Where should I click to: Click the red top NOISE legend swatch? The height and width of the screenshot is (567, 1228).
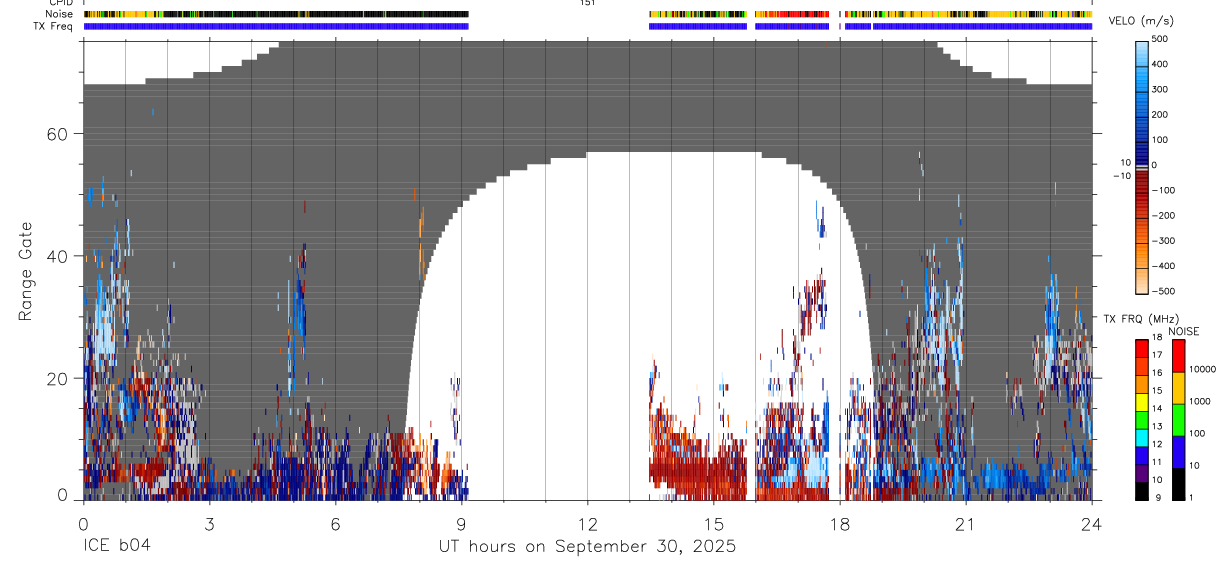click(1178, 355)
